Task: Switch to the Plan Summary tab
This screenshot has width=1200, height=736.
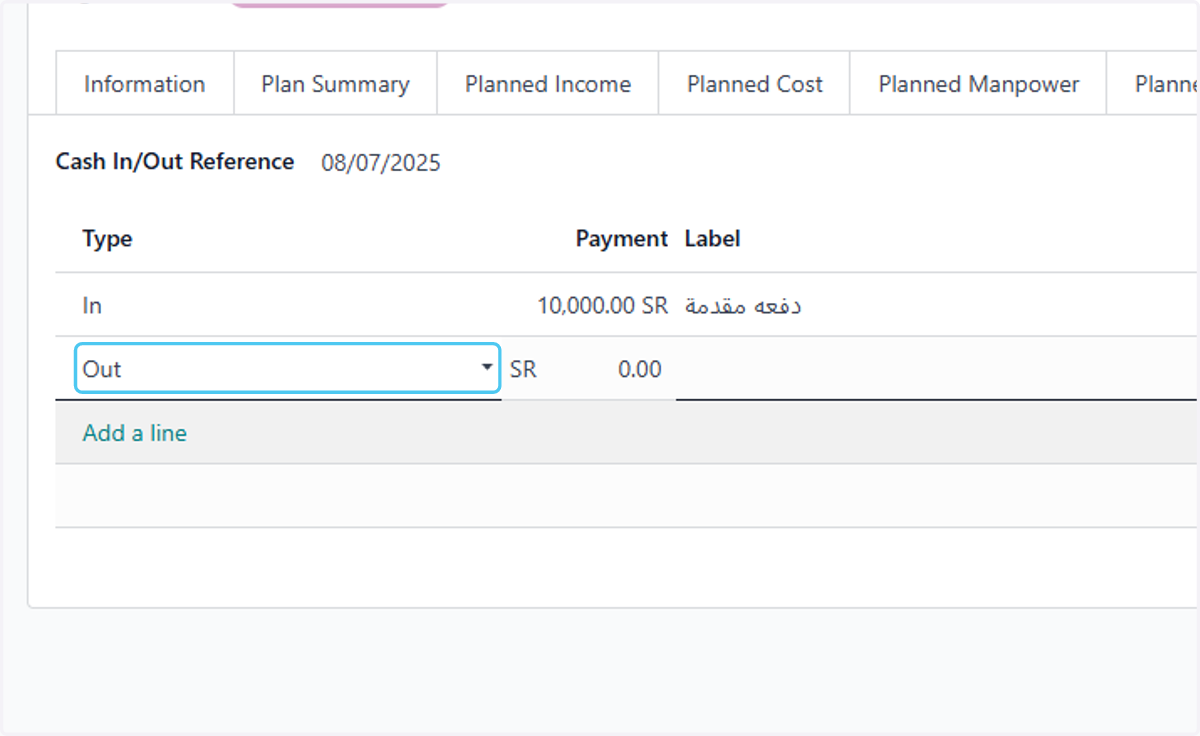Action: pyautogui.click(x=335, y=84)
